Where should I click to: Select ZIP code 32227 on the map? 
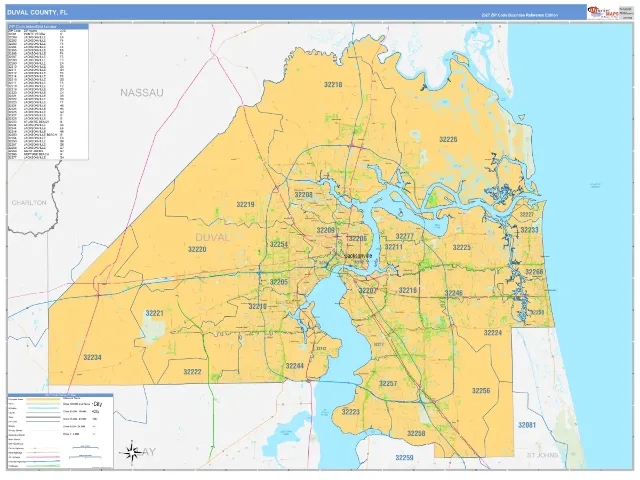pyautogui.click(x=527, y=214)
